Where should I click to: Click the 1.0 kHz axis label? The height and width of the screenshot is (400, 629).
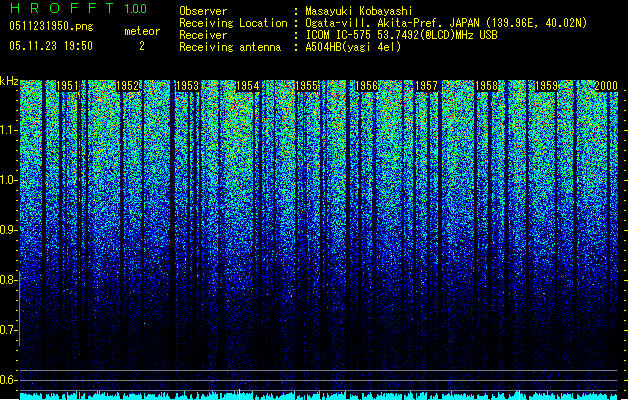coord(9,180)
